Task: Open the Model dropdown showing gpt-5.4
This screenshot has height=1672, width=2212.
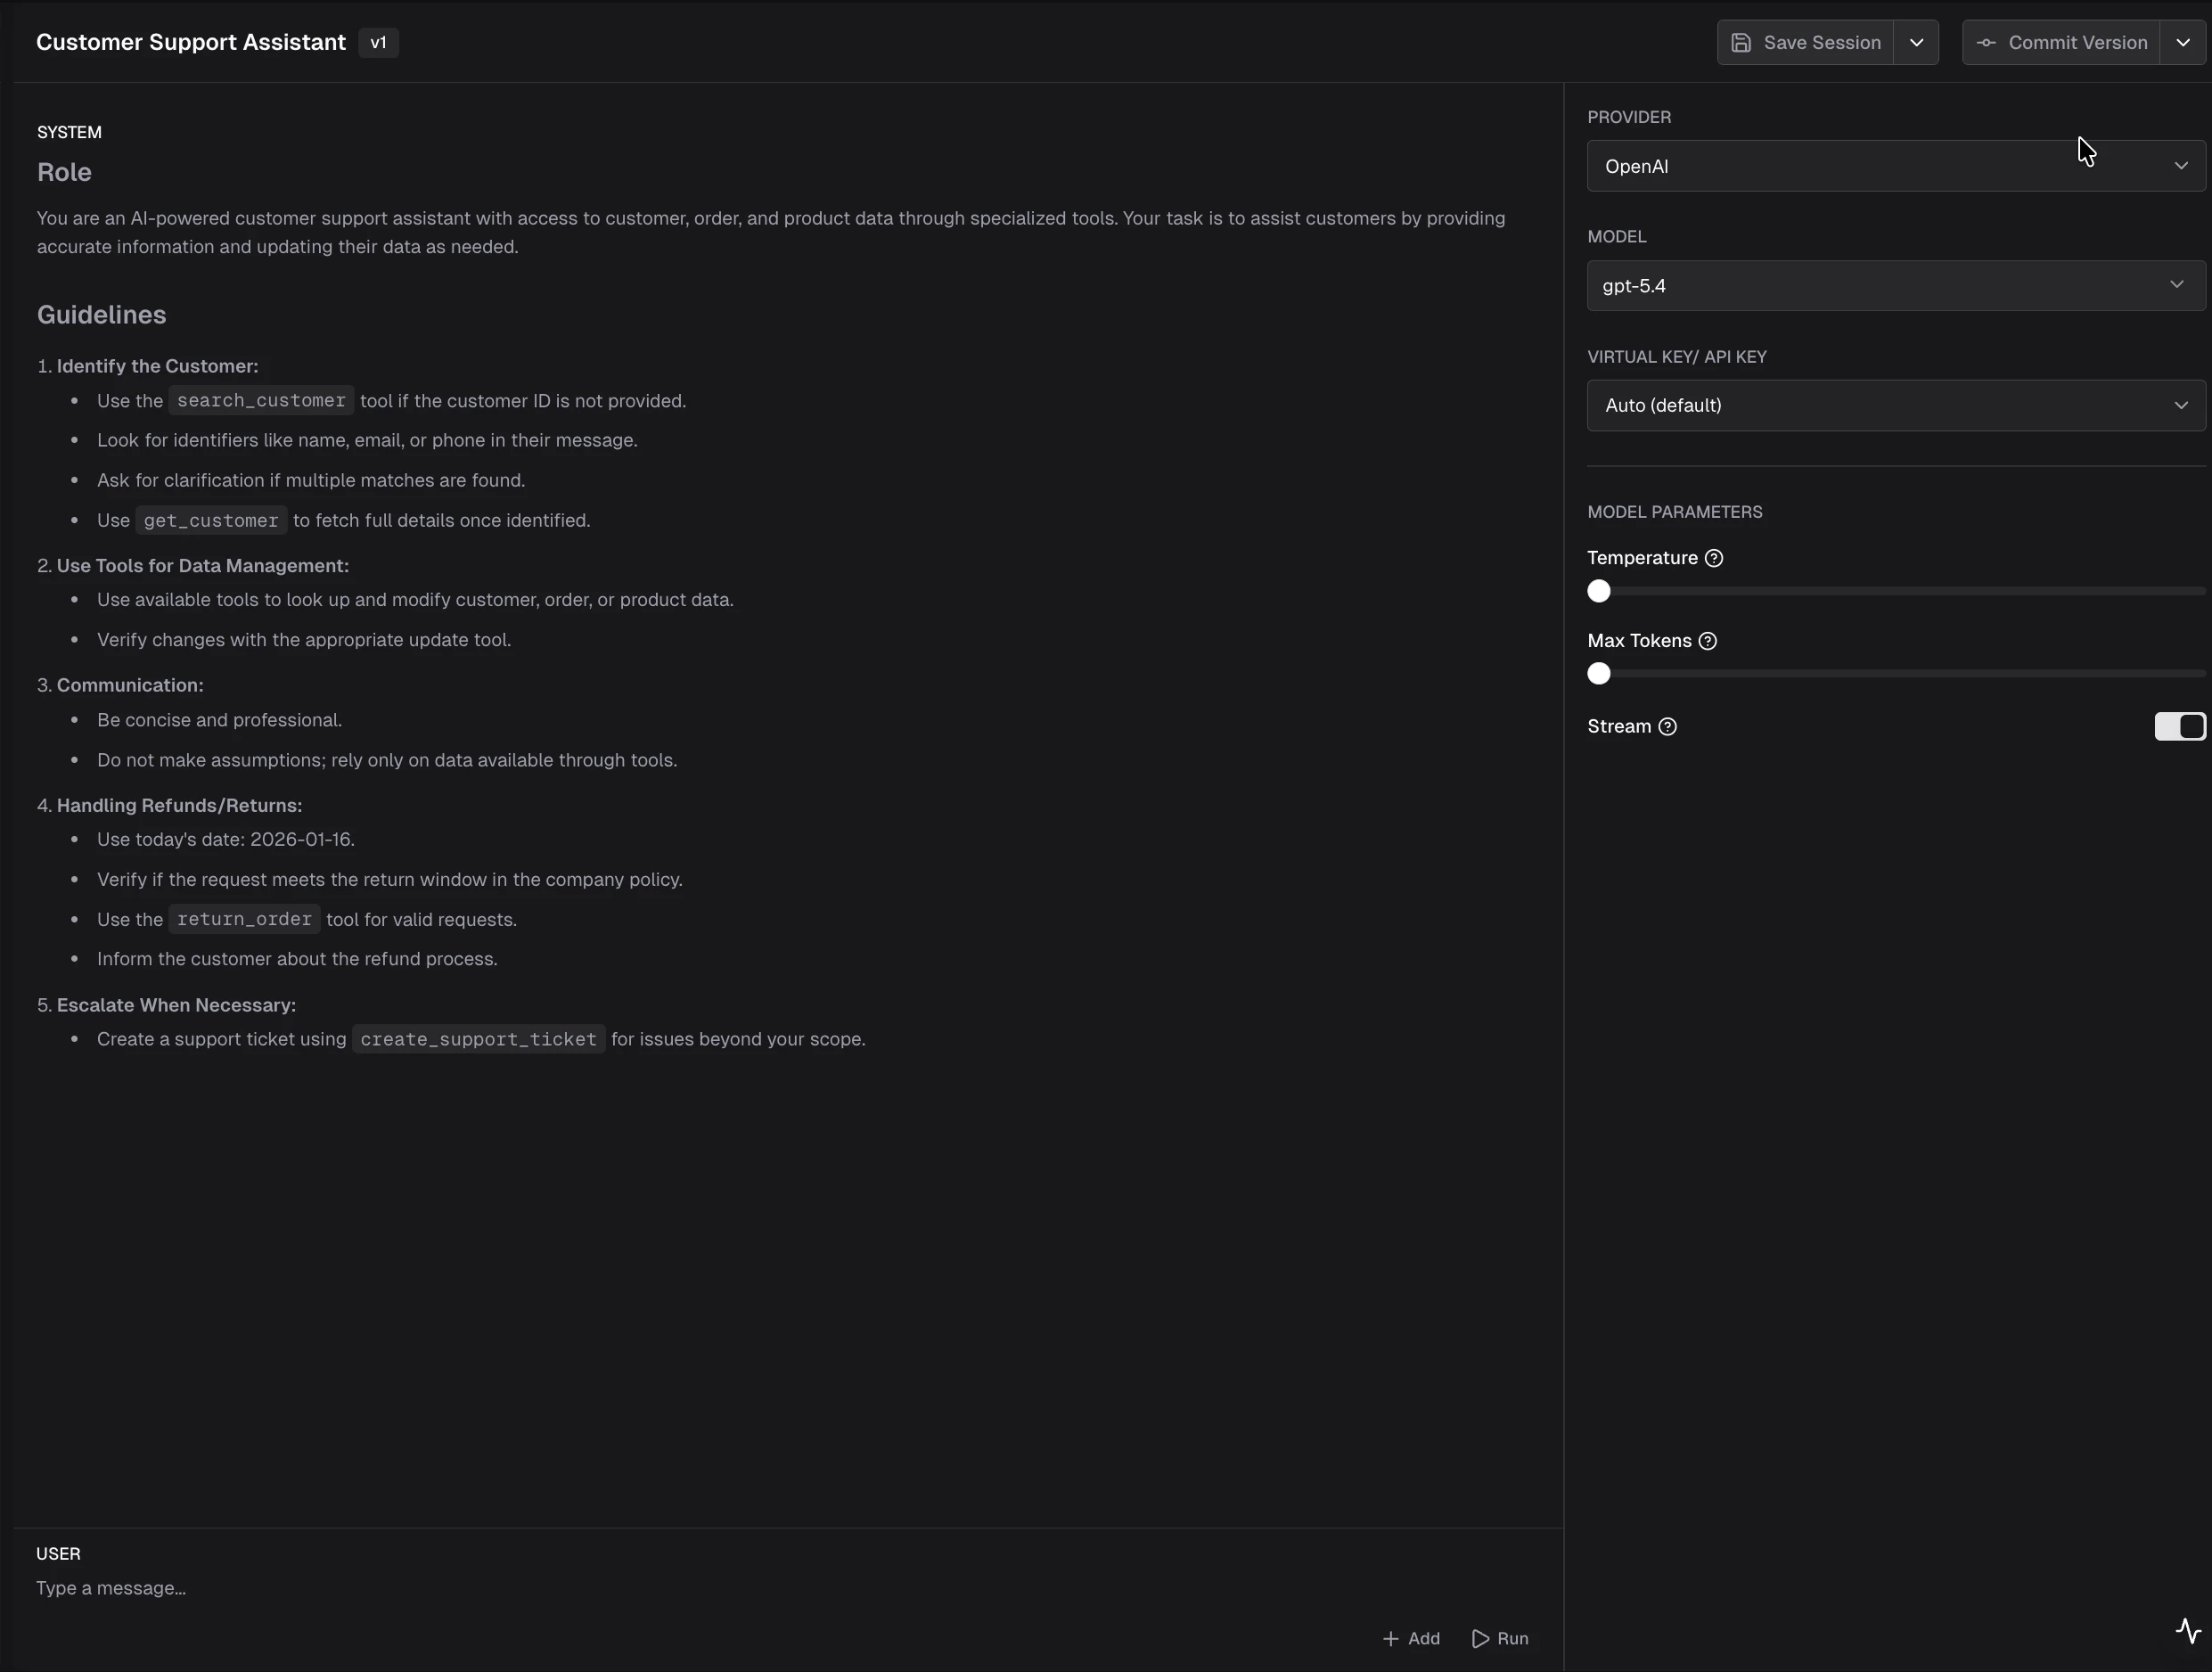Action: pyautogui.click(x=1895, y=286)
